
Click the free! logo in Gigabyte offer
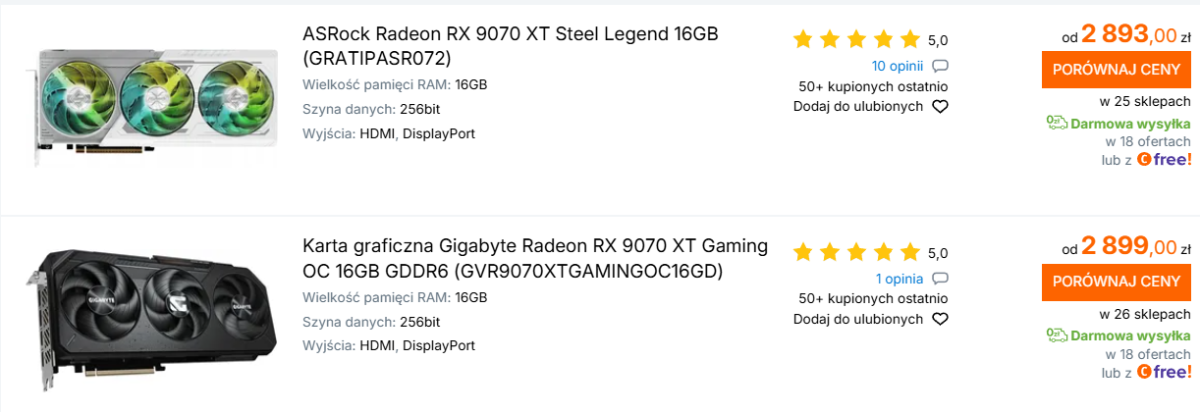pos(1164,372)
